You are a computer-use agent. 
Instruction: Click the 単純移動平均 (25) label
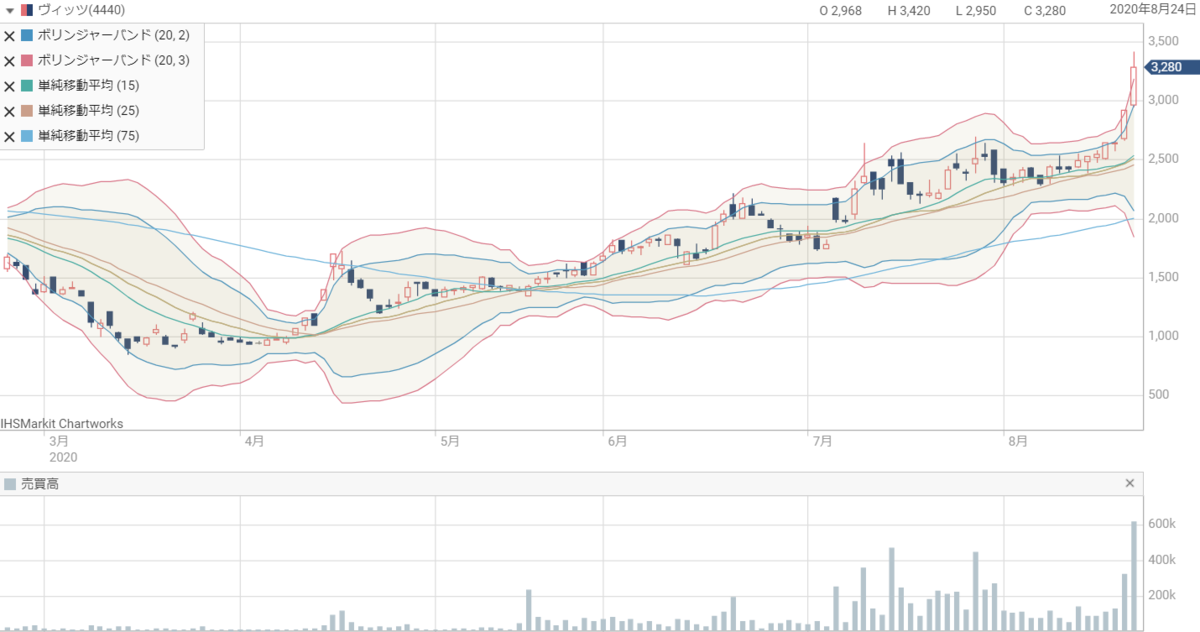[88, 111]
